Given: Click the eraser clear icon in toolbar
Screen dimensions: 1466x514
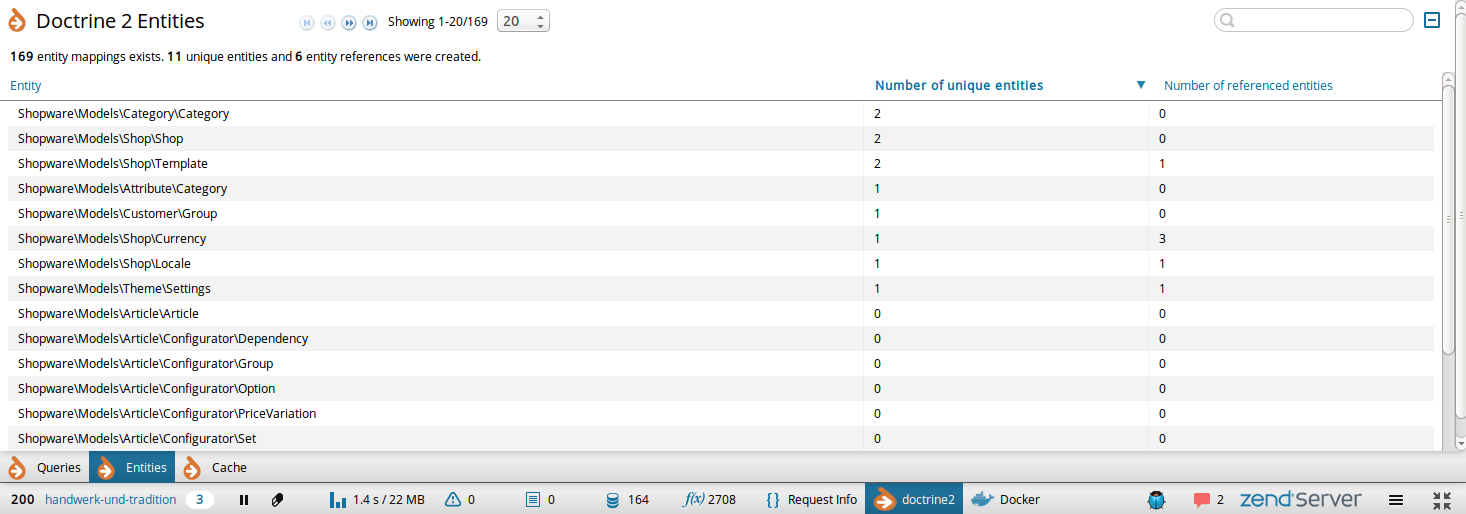Looking at the screenshot, I should [x=278, y=500].
